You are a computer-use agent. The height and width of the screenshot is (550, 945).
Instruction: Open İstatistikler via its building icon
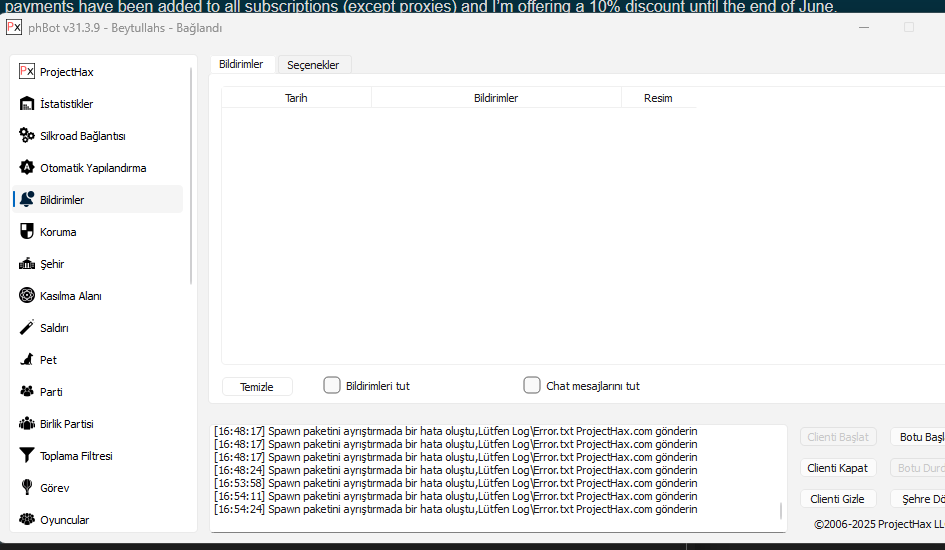[x=27, y=104]
